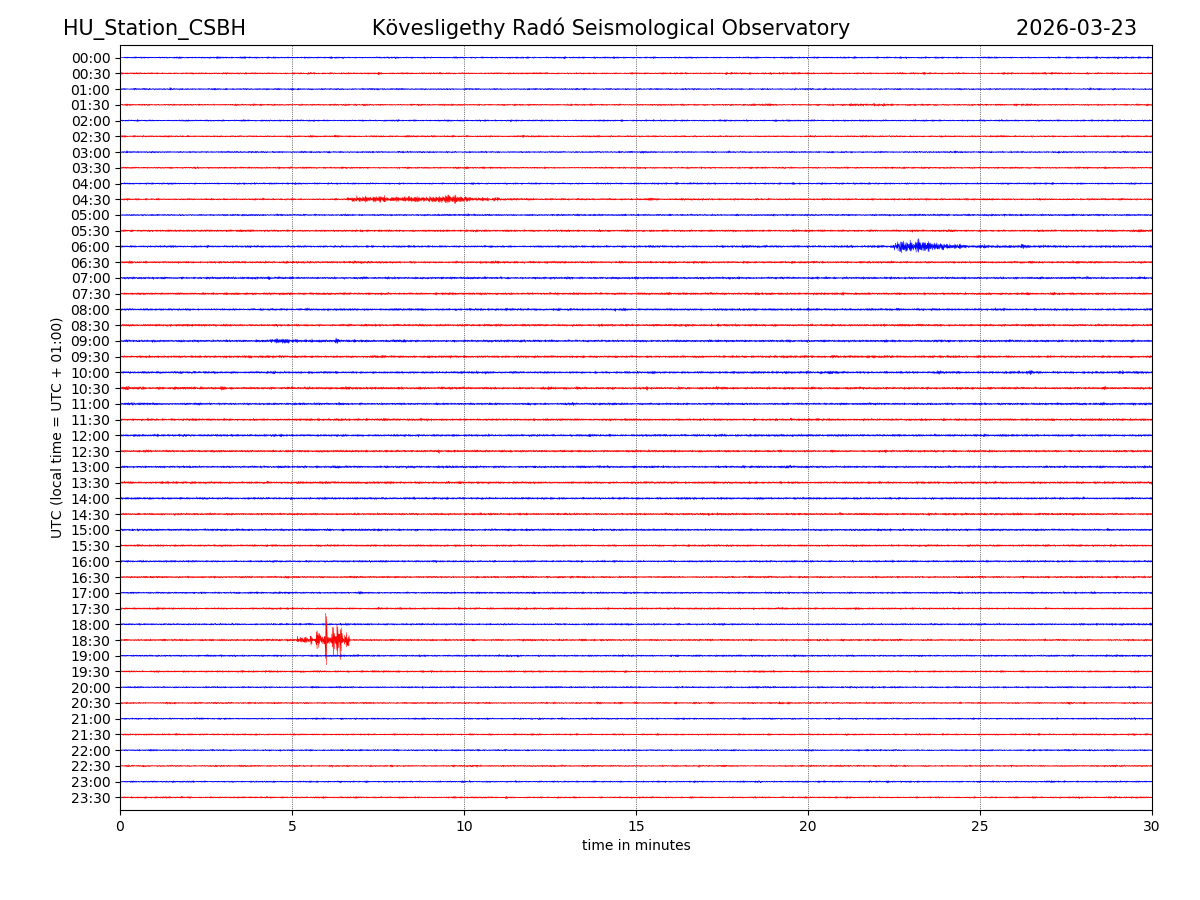Screen dimensions: 1200x900
Task: Click the 12:00 row label
Action: [x=91, y=436]
